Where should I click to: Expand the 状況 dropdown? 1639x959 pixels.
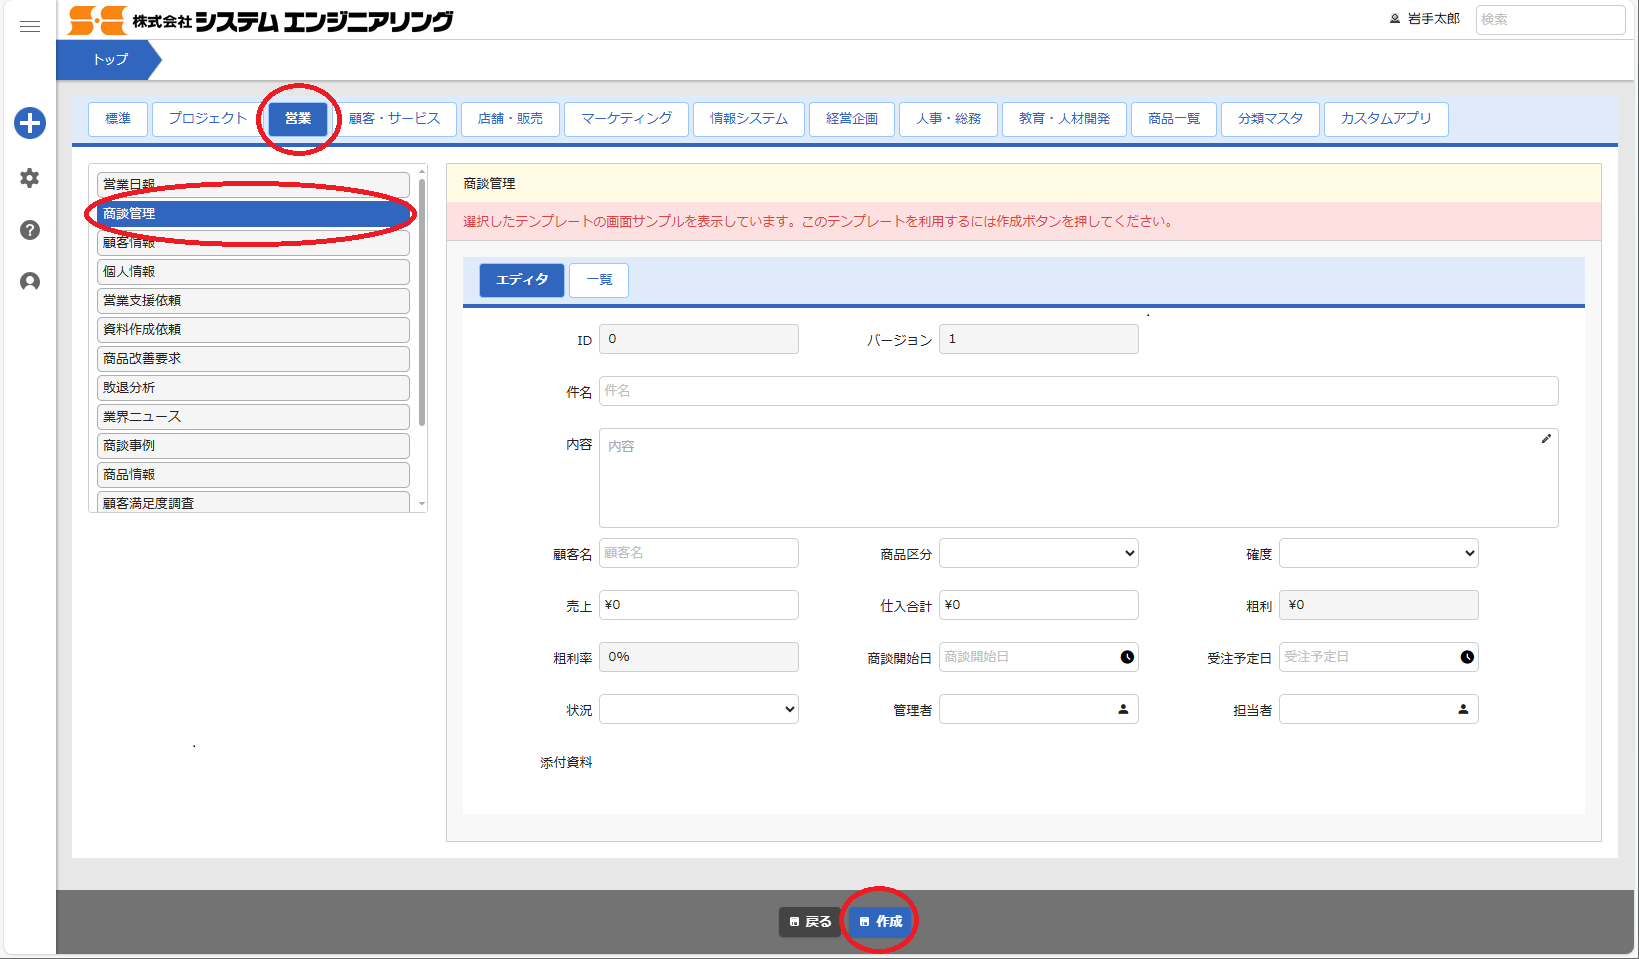tap(698, 709)
